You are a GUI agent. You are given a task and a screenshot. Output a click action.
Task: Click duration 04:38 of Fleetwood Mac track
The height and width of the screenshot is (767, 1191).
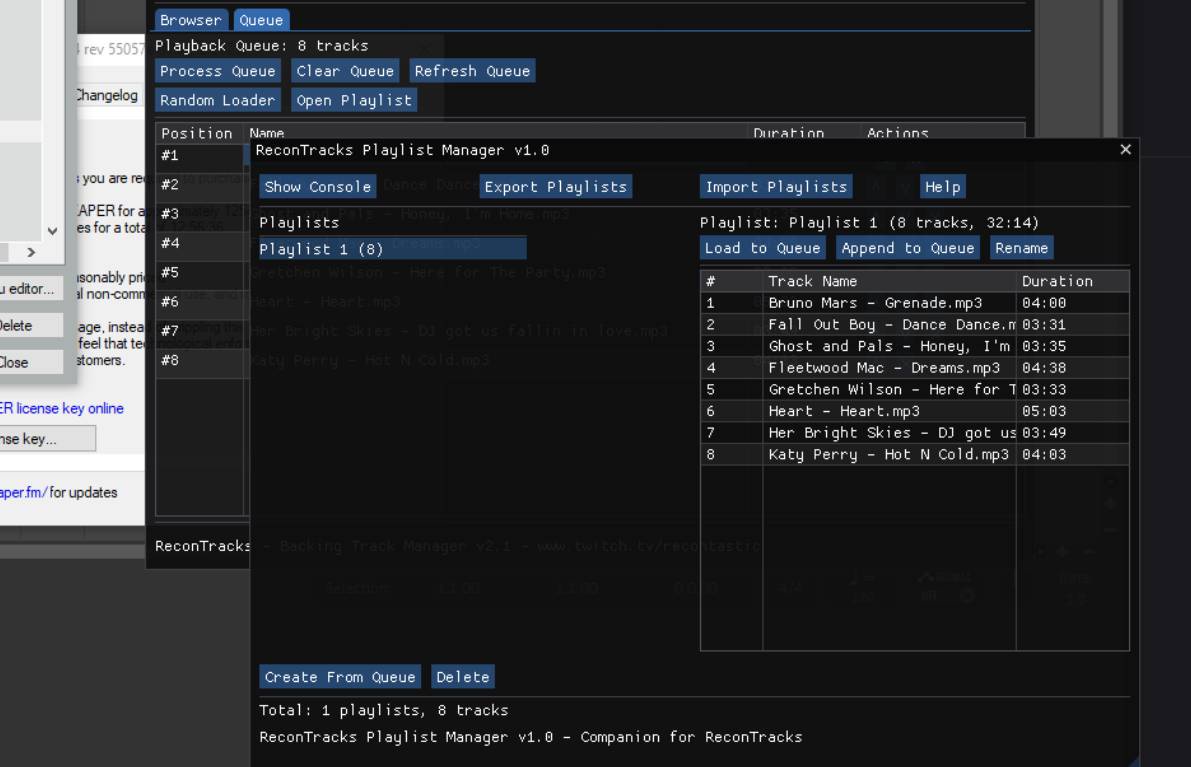1044,368
